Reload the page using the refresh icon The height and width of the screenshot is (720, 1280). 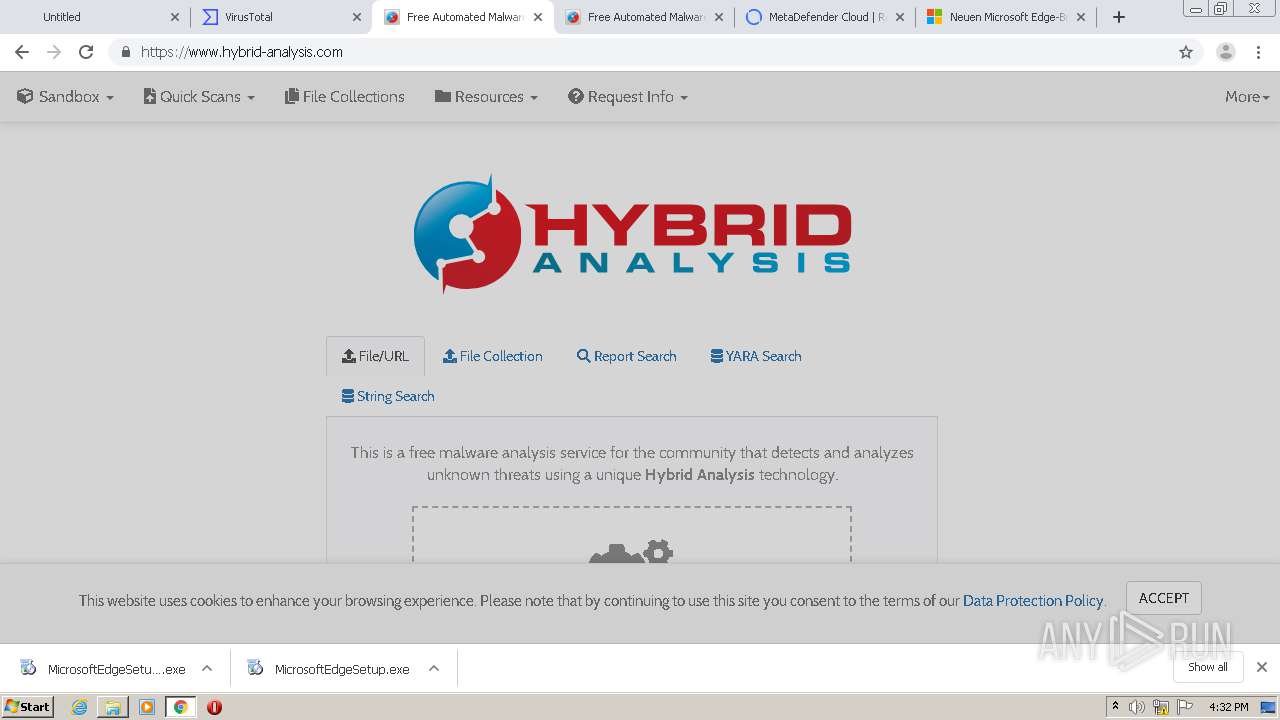(86, 52)
